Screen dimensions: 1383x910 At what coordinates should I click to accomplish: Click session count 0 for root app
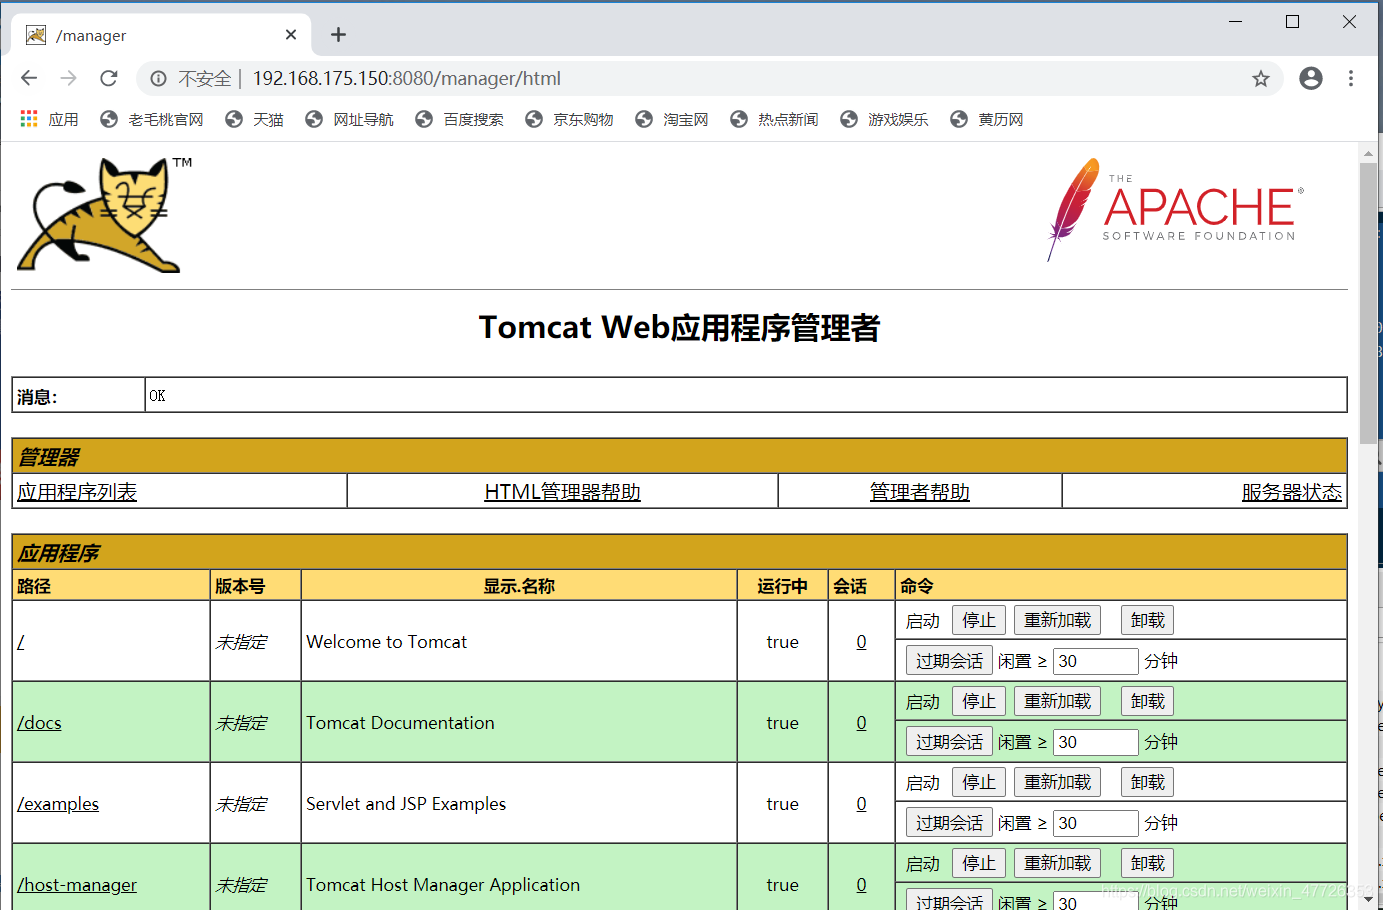(x=861, y=642)
